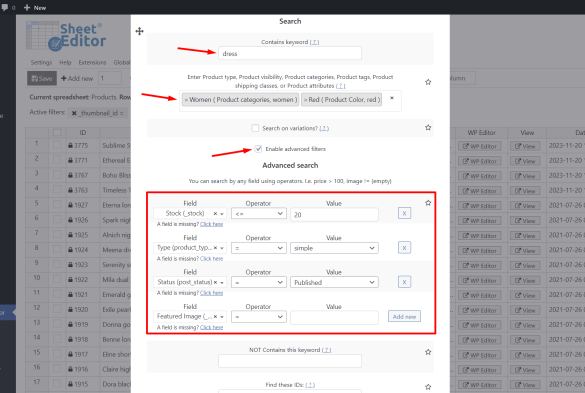Check row 12 checkbox for ID 1920
Viewport: 585px width, 393px height.
pyautogui.click(x=57, y=309)
